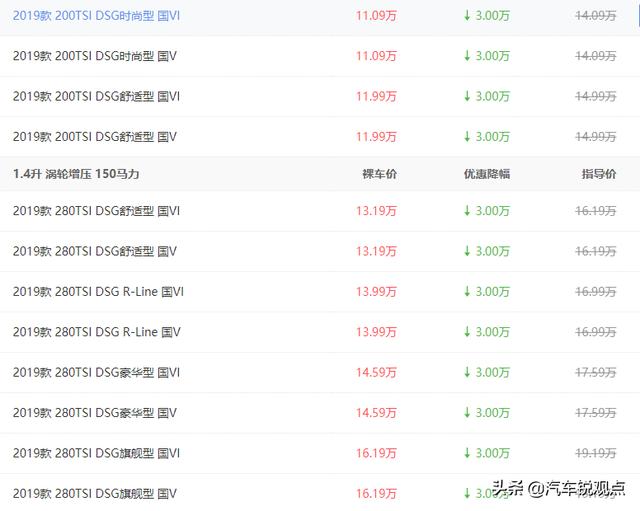This screenshot has height=511, width=640.
Task: Click discount arrow for 280TSI 旗舰型 国VI
Action: [x=466, y=453]
